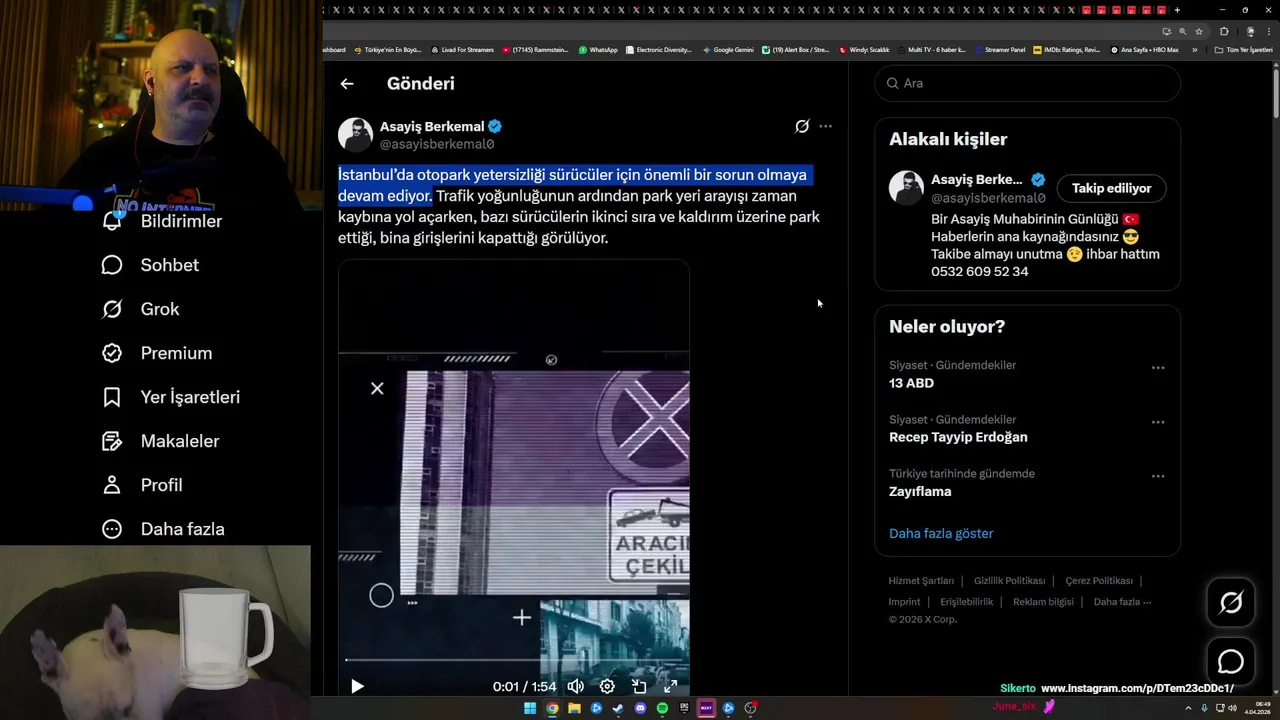Click the Sohbet speech bubble icon
The image size is (1280, 720).
[x=112, y=265]
